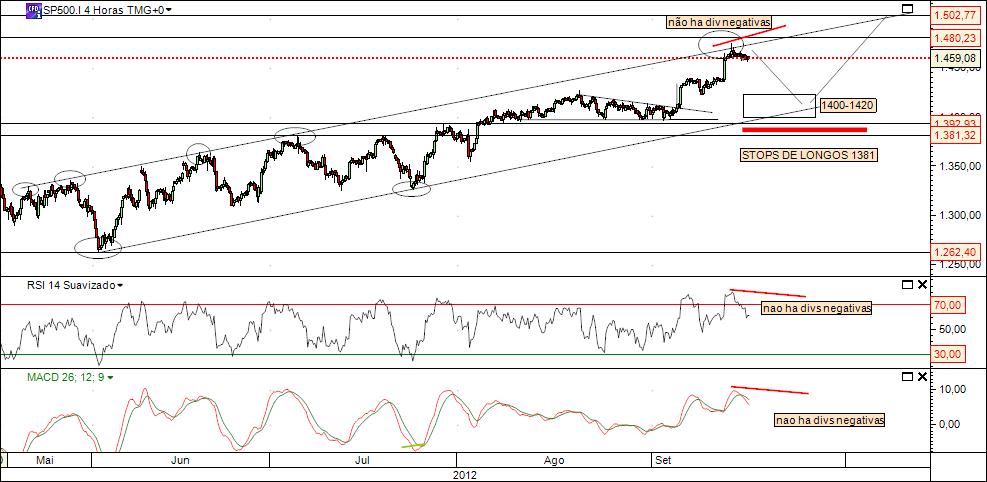
Task: Click the 1.300,00 price scale value
Action: point(959,215)
